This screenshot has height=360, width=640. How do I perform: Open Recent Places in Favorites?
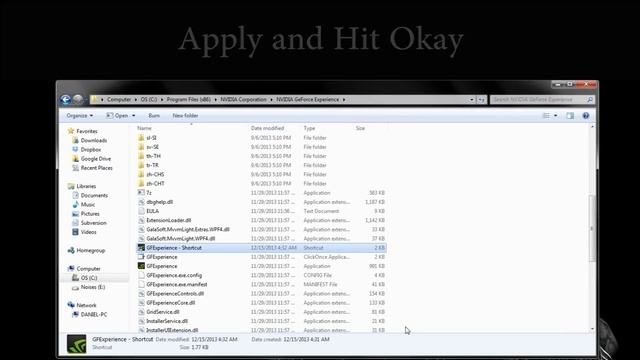tap(96, 168)
